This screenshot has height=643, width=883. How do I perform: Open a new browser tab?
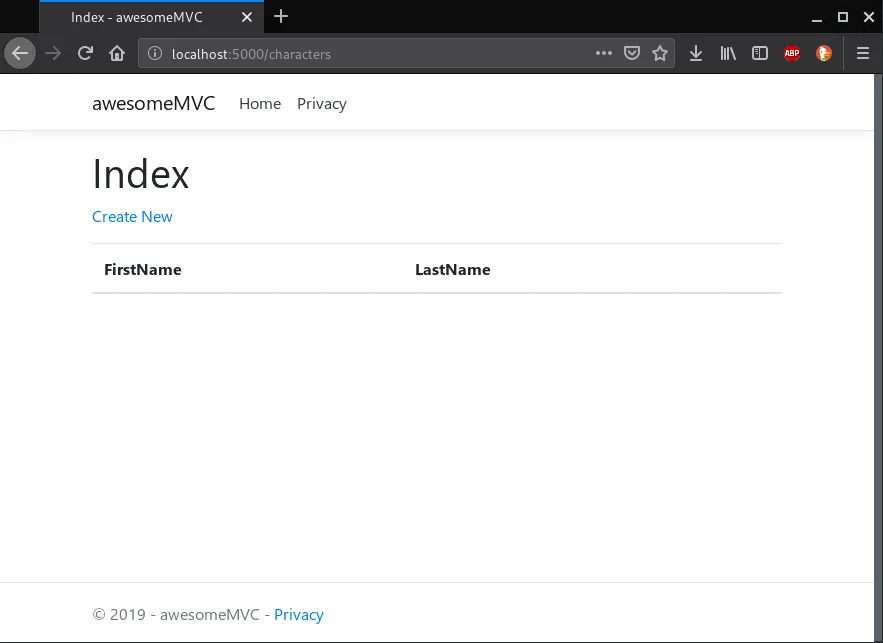280,17
